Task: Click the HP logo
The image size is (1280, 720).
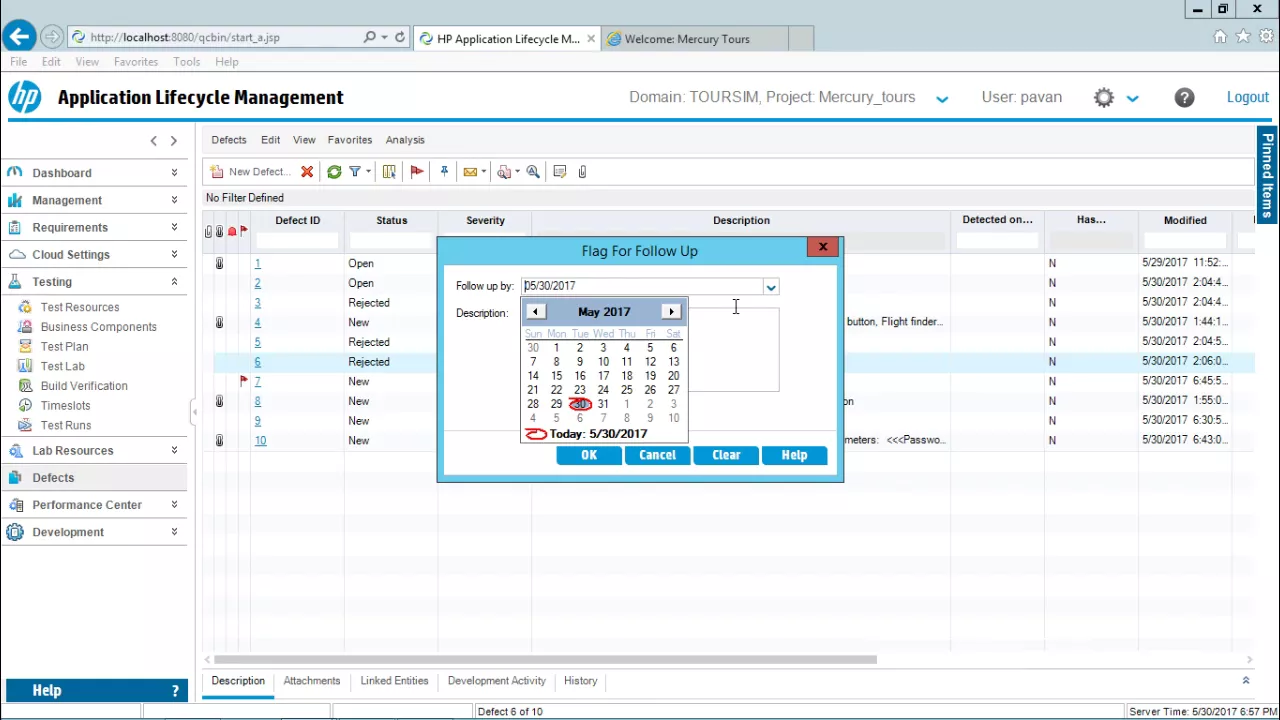Action: pos(24,97)
